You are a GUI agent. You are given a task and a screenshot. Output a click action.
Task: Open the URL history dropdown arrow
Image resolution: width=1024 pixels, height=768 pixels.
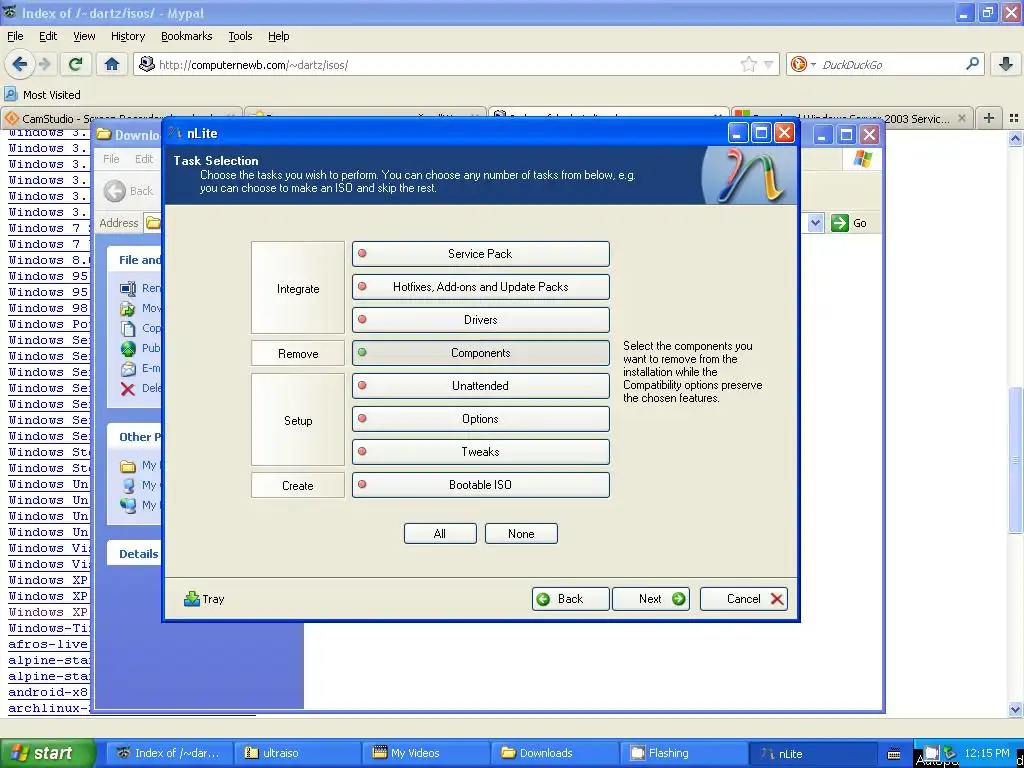click(769, 64)
